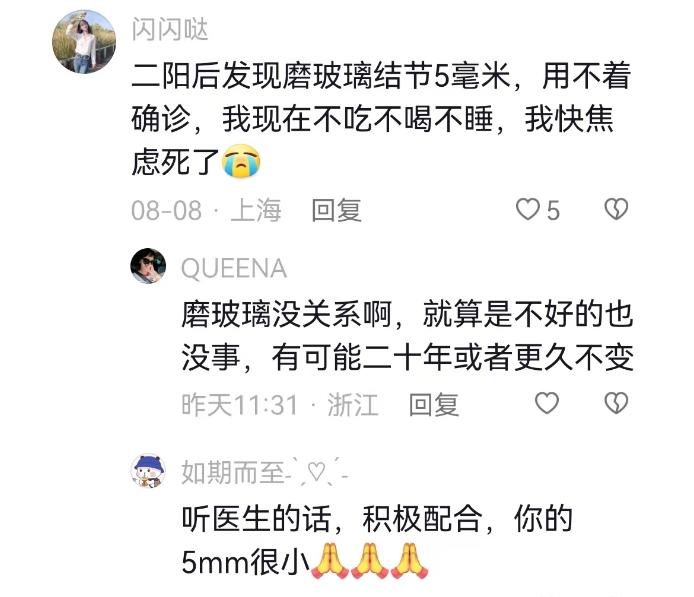694x597 pixels.
Task: Open username QUEENA
Action: point(234,268)
